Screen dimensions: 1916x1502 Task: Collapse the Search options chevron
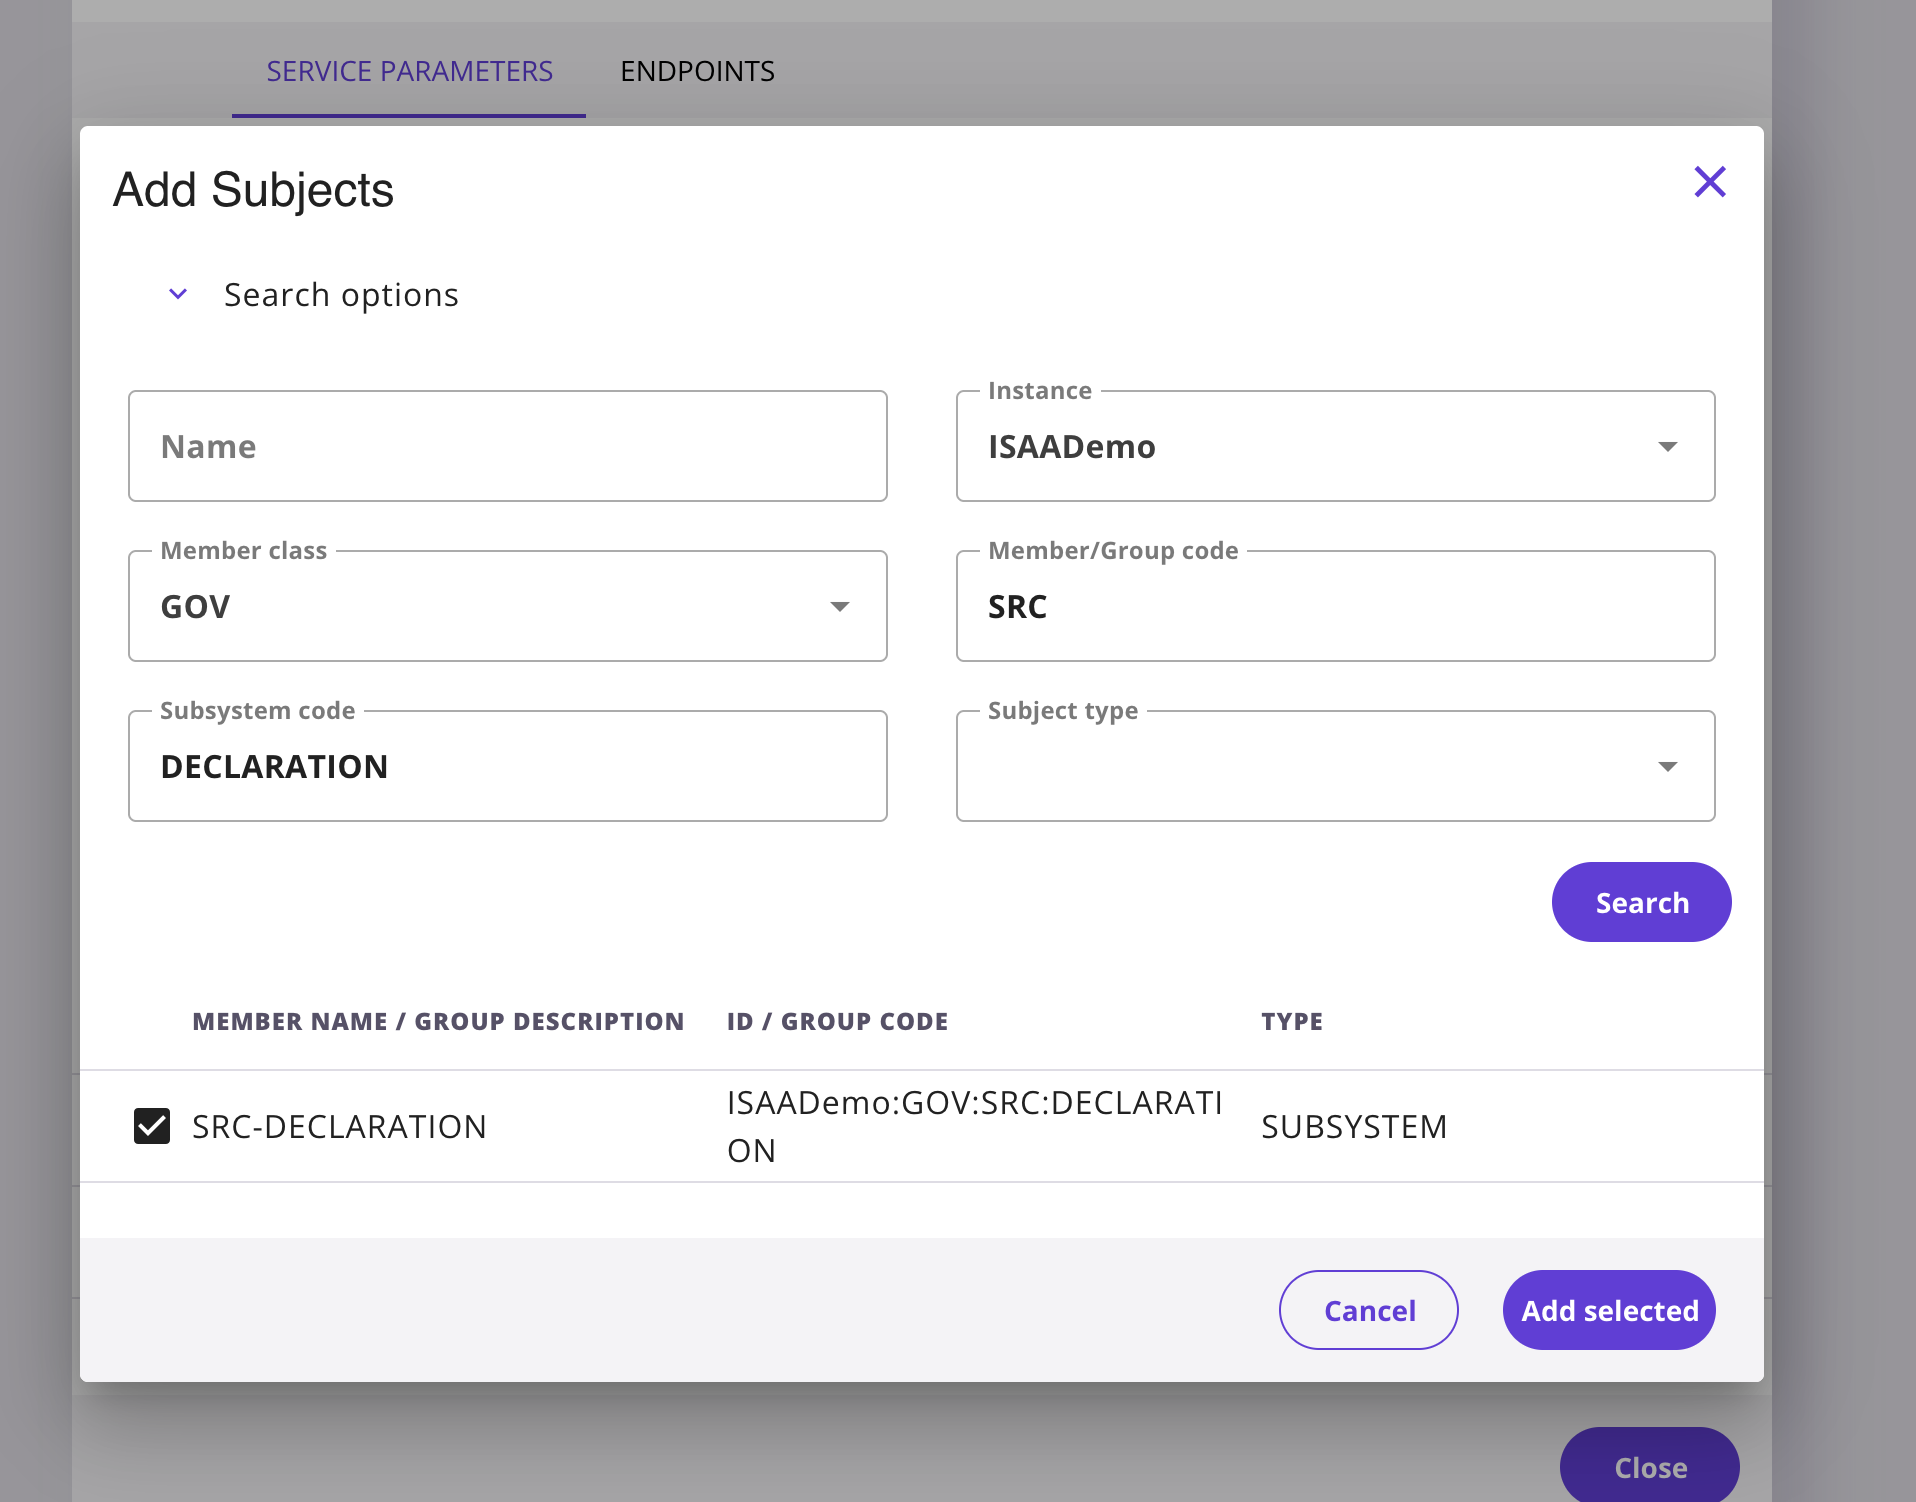pyautogui.click(x=178, y=294)
